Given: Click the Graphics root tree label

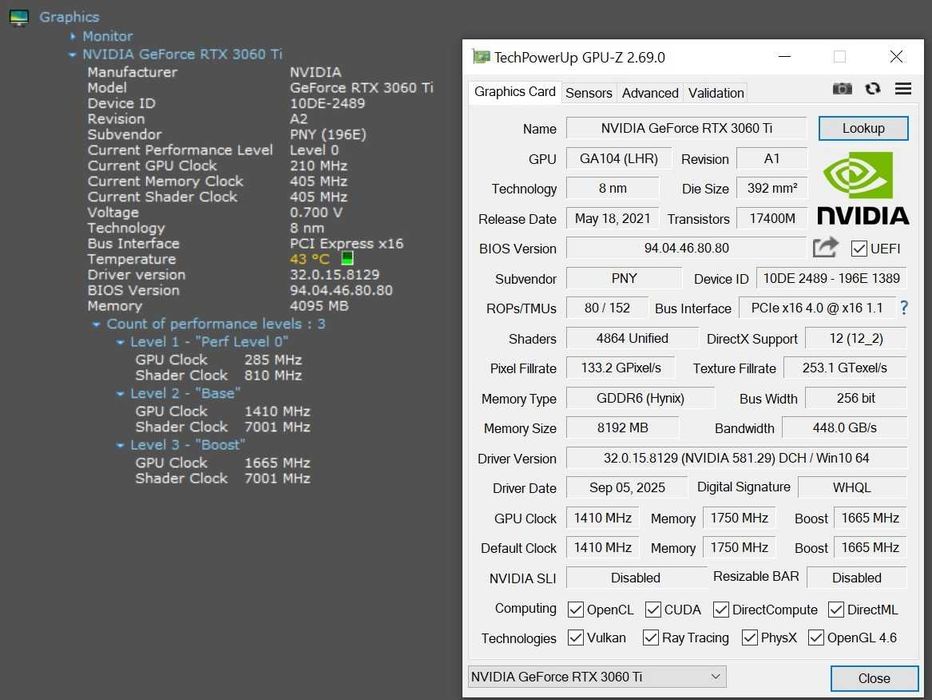Looking at the screenshot, I should 69,17.
